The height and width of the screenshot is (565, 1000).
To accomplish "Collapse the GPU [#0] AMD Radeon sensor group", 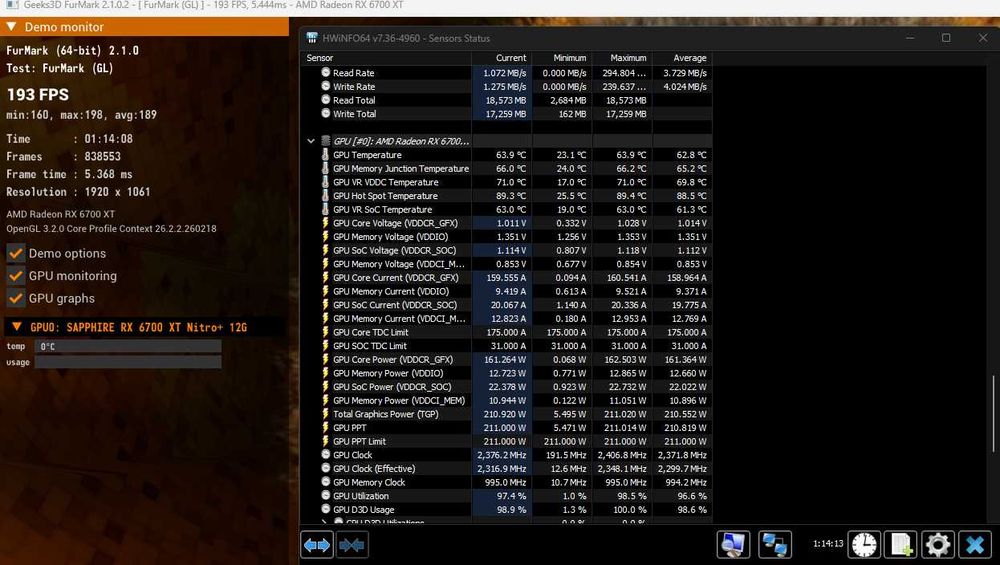I will point(311,141).
